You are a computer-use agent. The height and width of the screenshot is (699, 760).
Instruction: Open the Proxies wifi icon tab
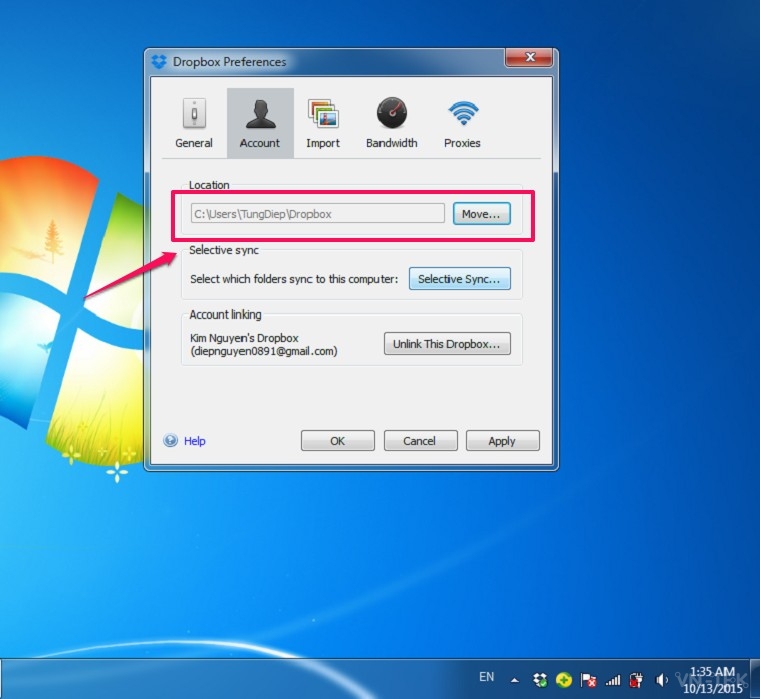[463, 113]
